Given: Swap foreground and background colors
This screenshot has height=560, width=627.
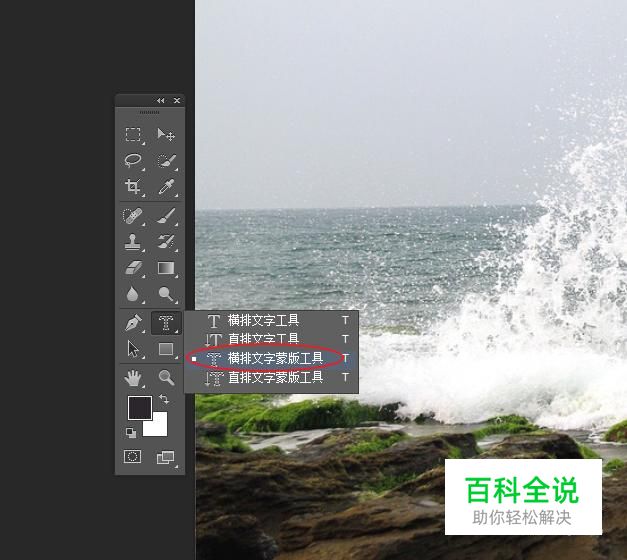Looking at the screenshot, I should (164, 399).
